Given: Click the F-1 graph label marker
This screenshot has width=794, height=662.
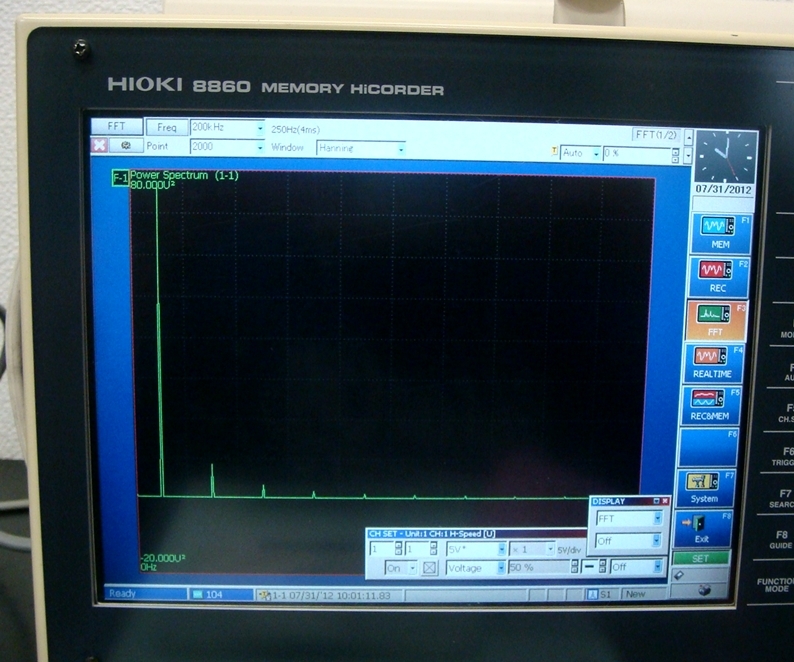Looking at the screenshot, I should coord(120,178).
